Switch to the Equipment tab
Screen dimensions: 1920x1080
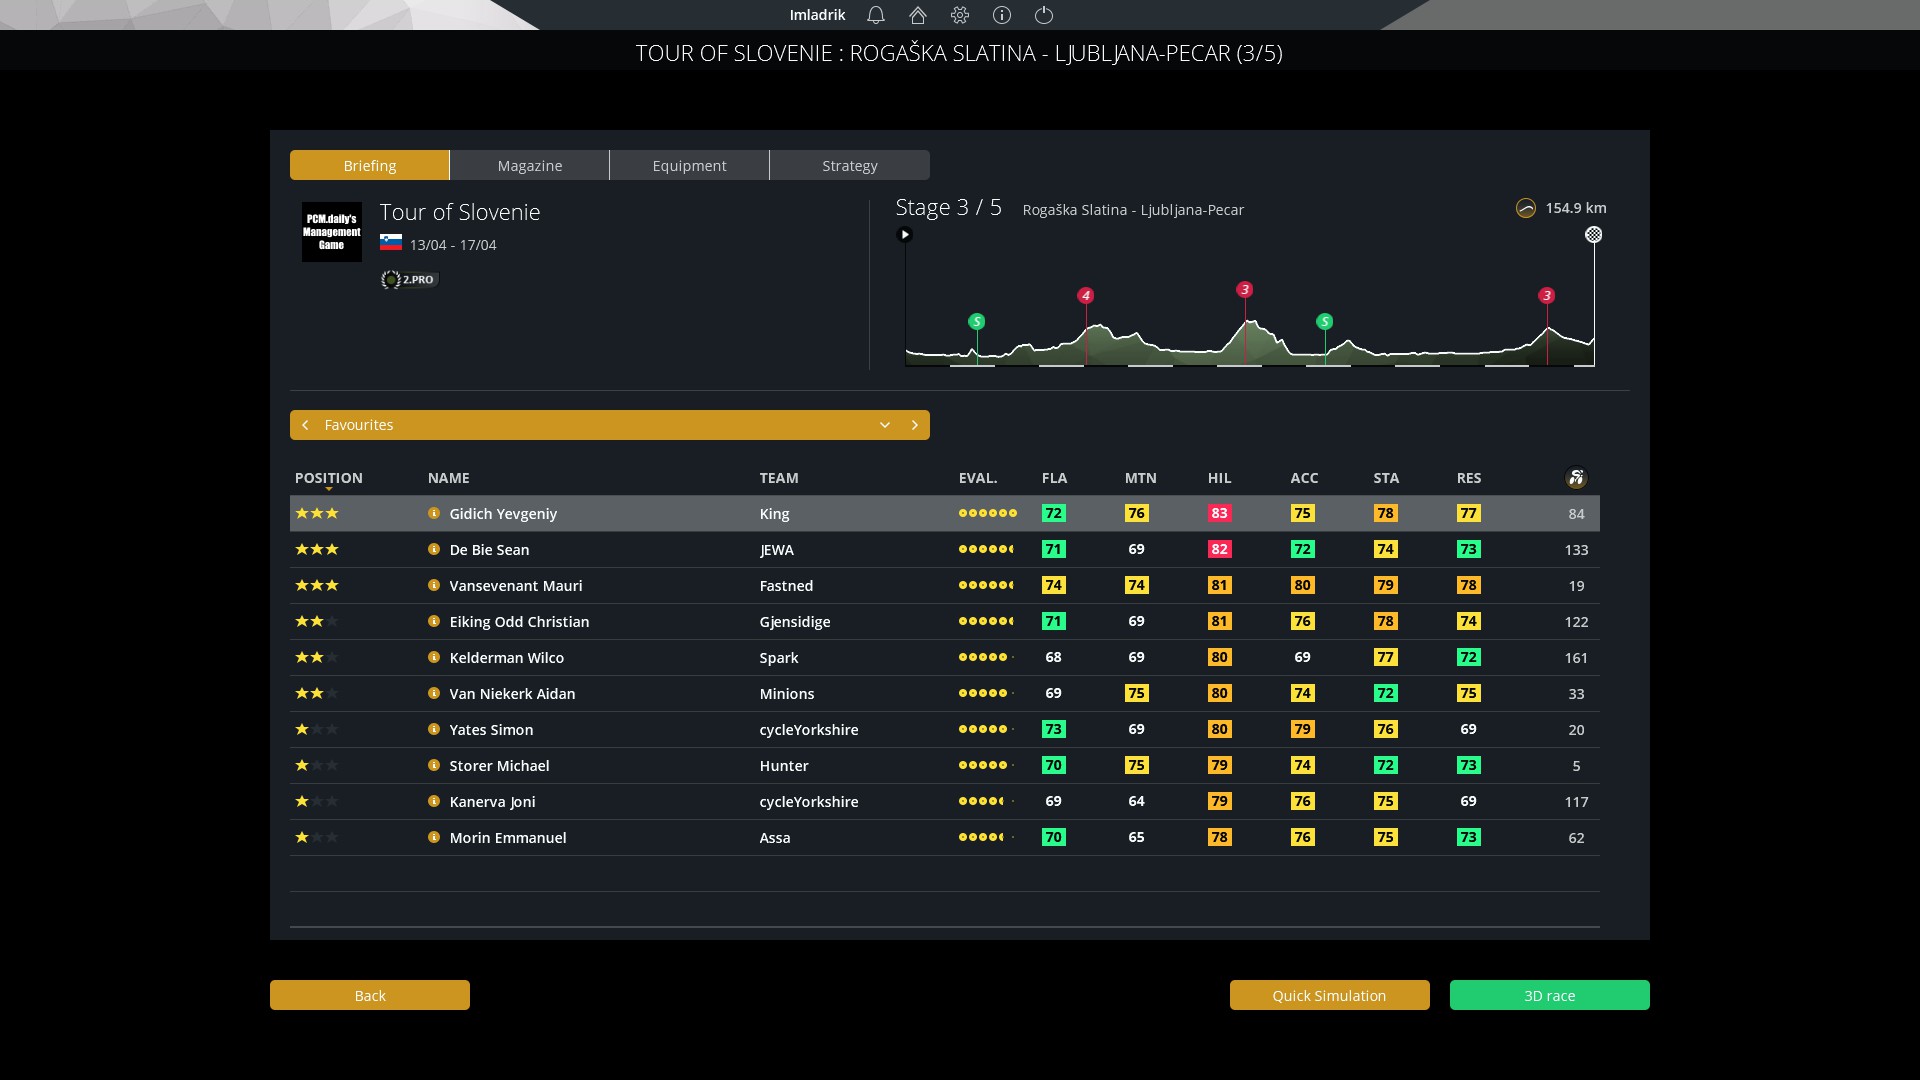[x=690, y=166]
